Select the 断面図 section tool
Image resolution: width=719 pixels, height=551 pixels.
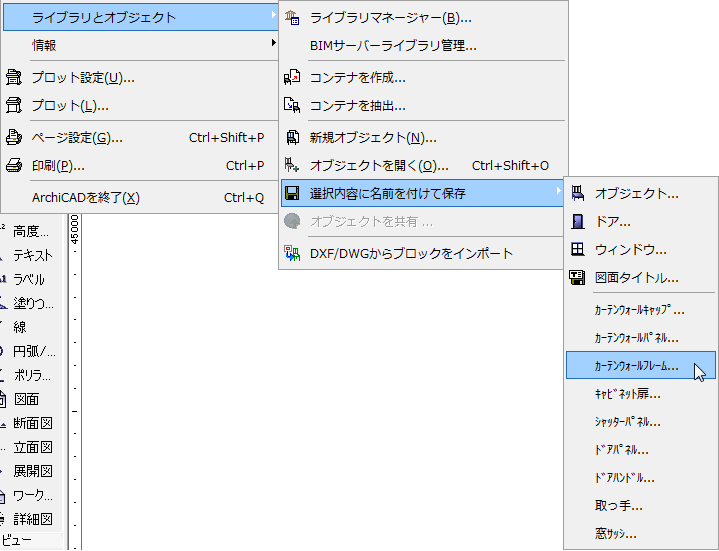click(x=30, y=423)
